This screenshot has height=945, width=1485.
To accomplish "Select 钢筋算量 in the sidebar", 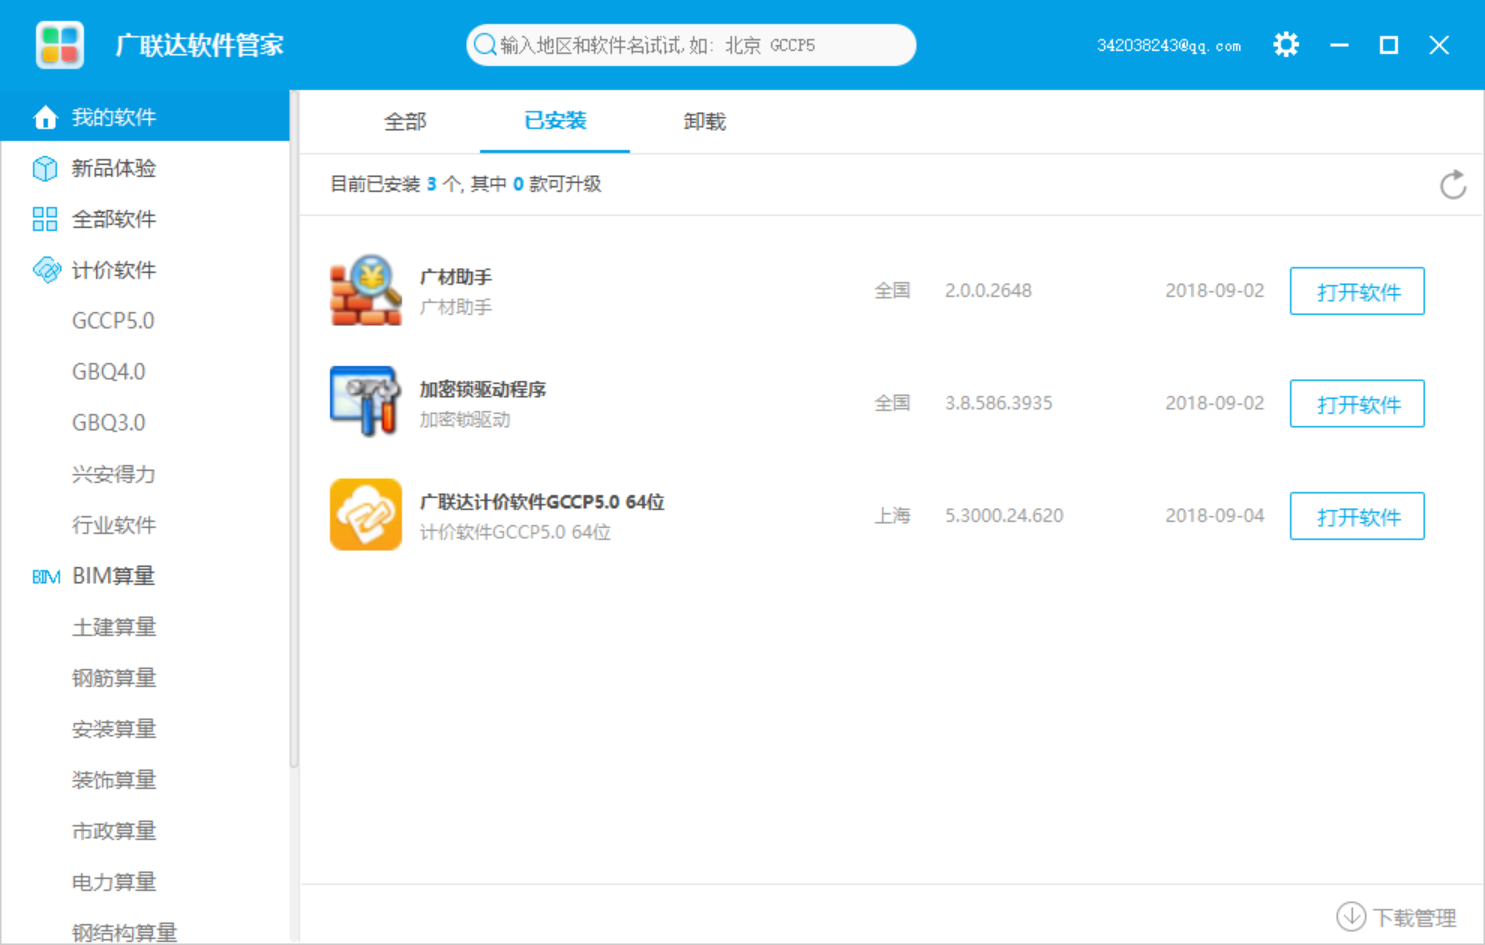I will [114, 678].
